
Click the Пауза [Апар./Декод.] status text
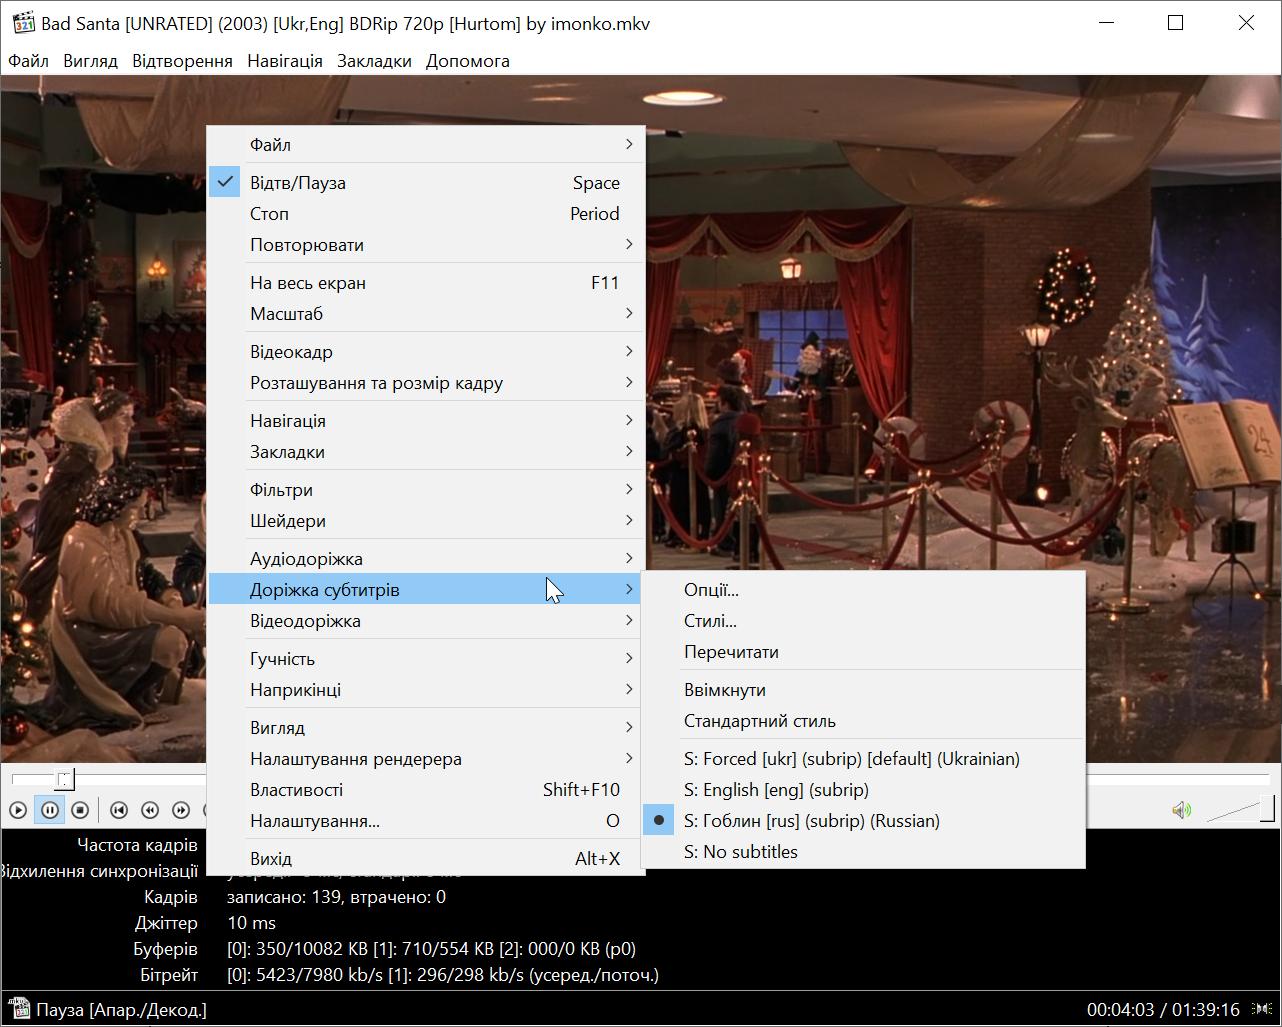point(121,1010)
